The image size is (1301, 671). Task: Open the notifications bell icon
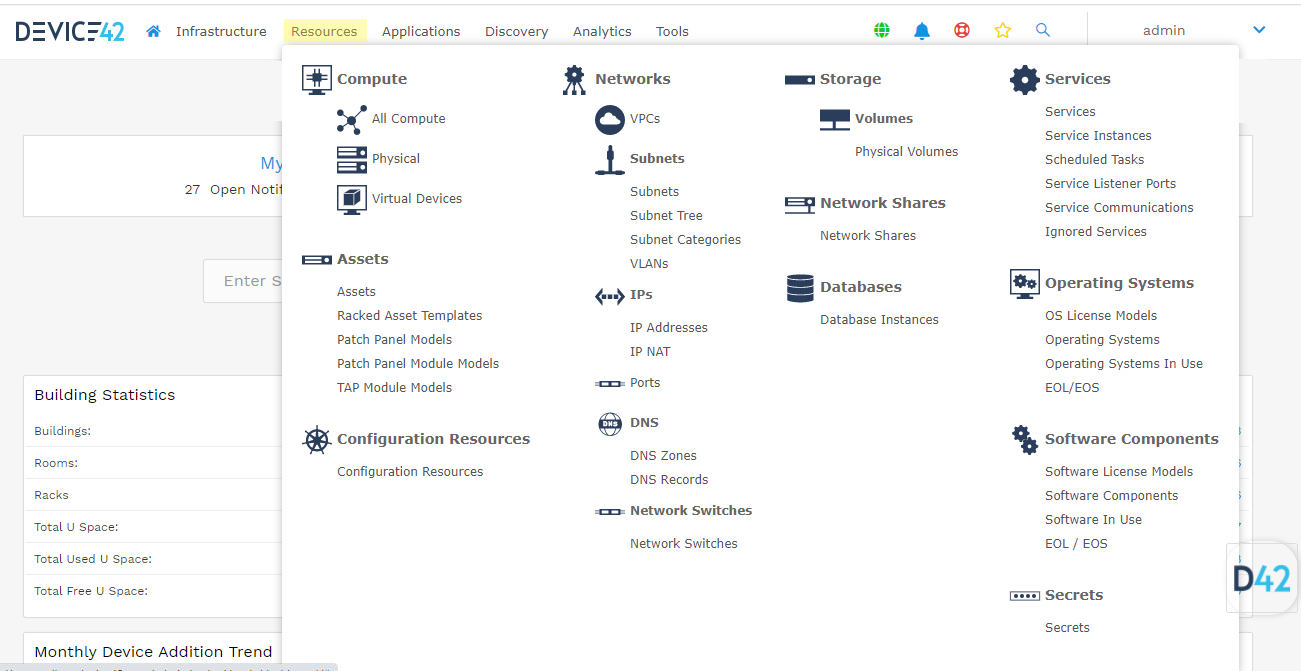tap(922, 31)
